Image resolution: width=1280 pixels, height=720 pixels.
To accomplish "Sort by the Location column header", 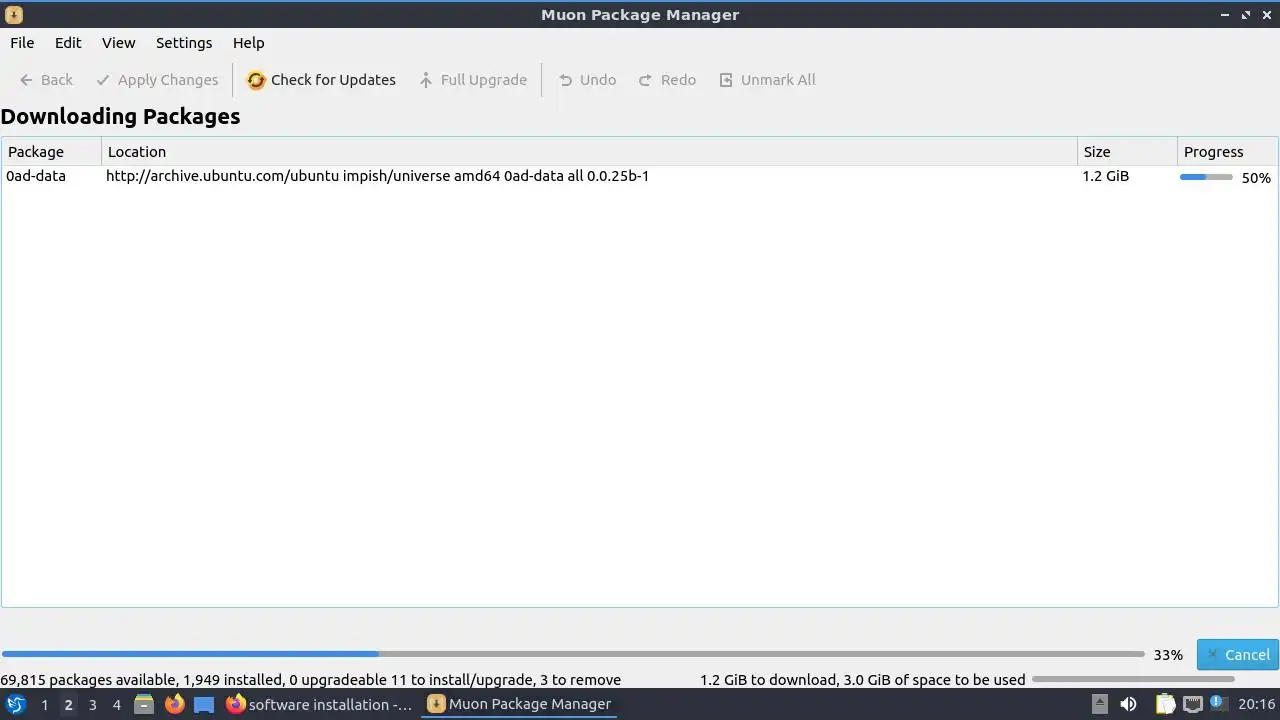I will point(589,152).
